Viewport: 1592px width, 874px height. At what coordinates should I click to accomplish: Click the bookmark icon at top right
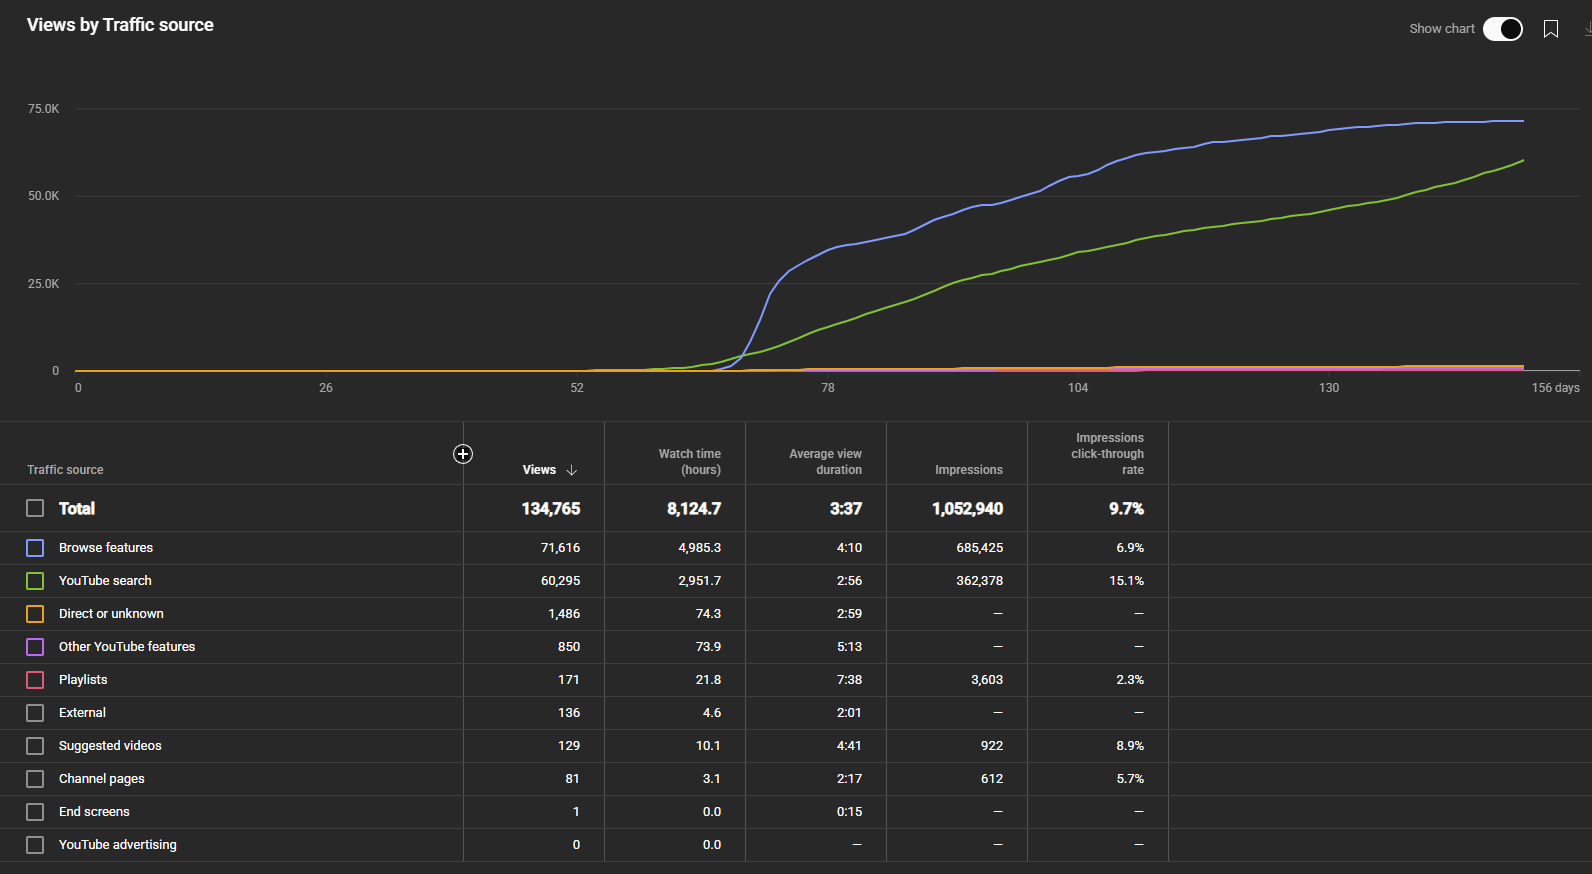1550,29
